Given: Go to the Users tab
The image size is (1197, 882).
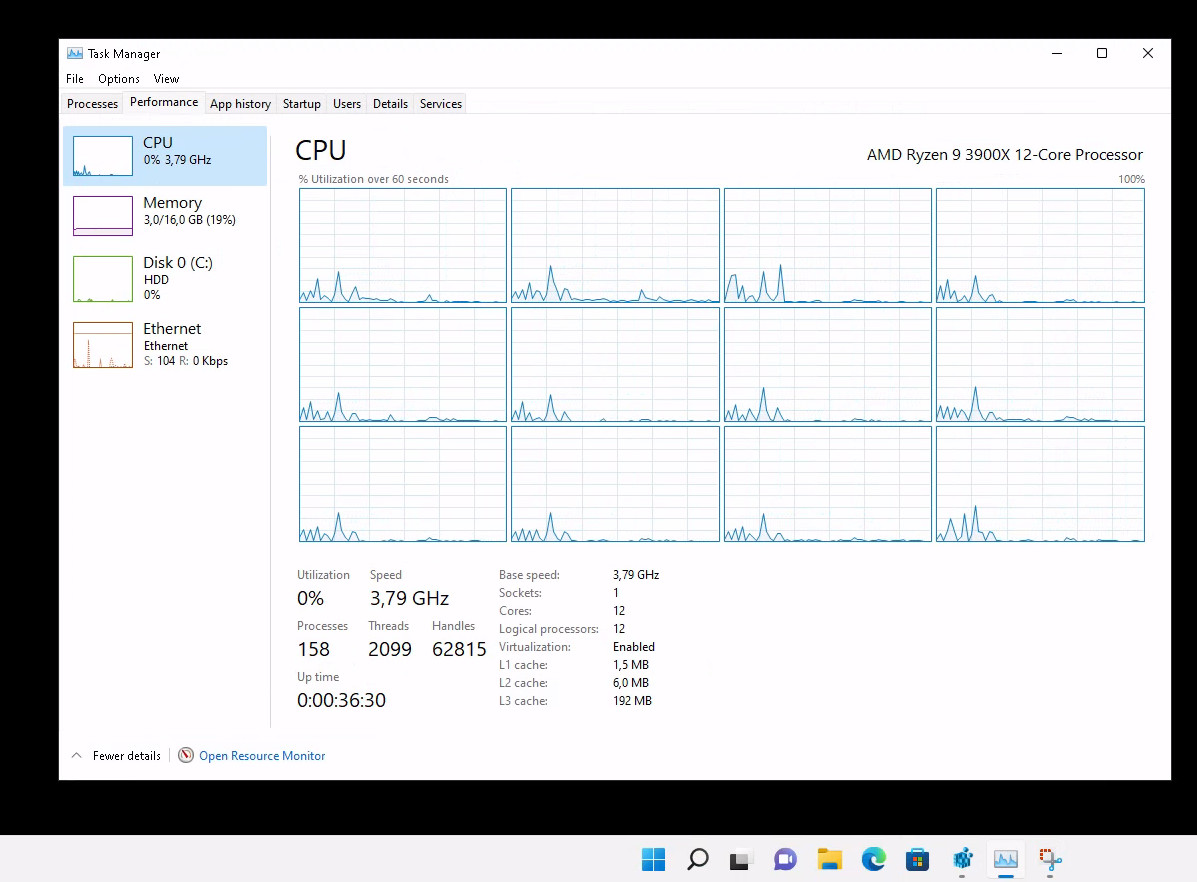Looking at the screenshot, I should point(347,104).
